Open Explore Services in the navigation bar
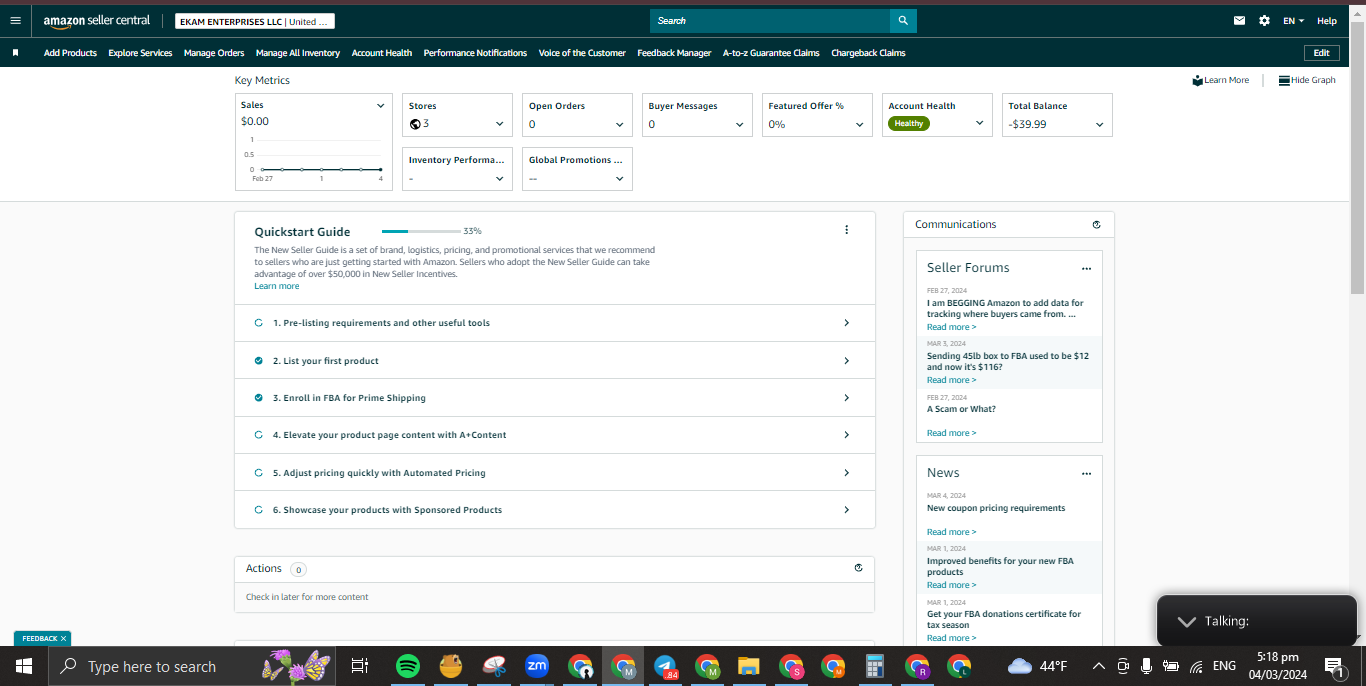 pos(140,53)
